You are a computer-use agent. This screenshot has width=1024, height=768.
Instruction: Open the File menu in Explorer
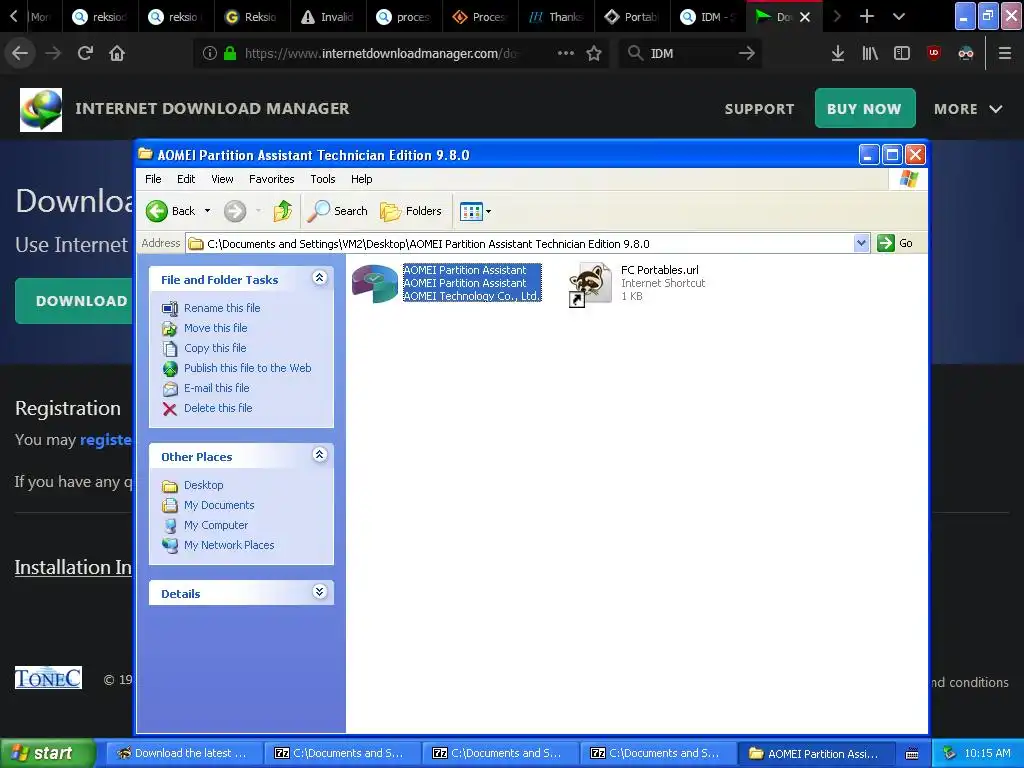point(153,179)
